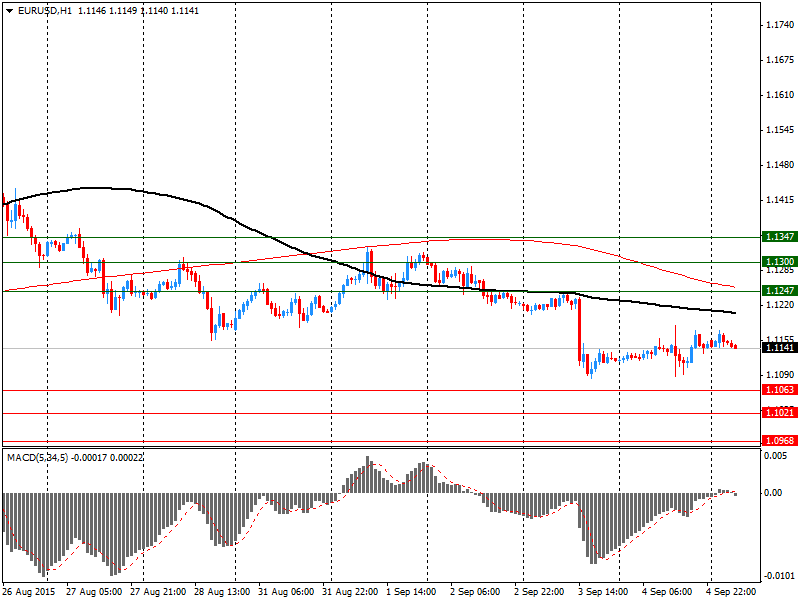
Task: Click the 2 Sep 22:00 time label
Action: (x=539, y=592)
